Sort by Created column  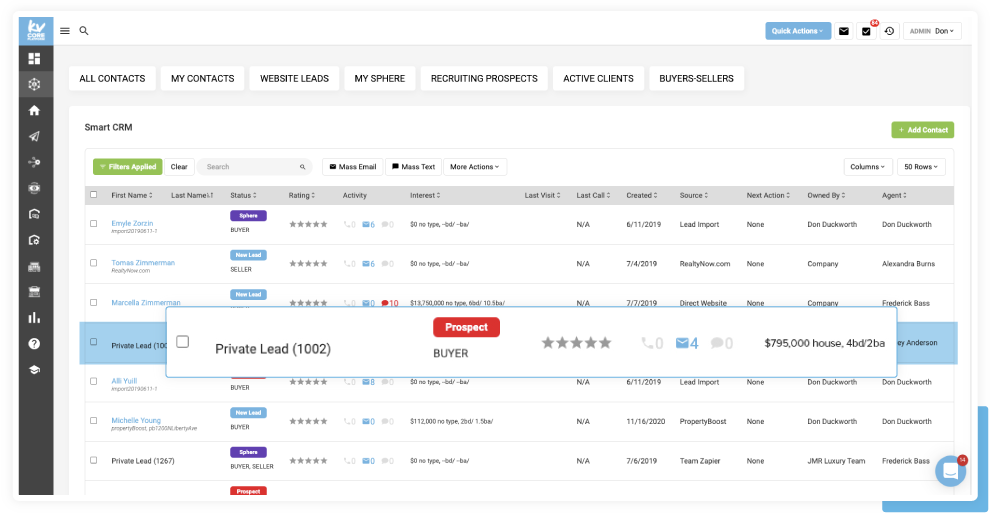pos(642,195)
